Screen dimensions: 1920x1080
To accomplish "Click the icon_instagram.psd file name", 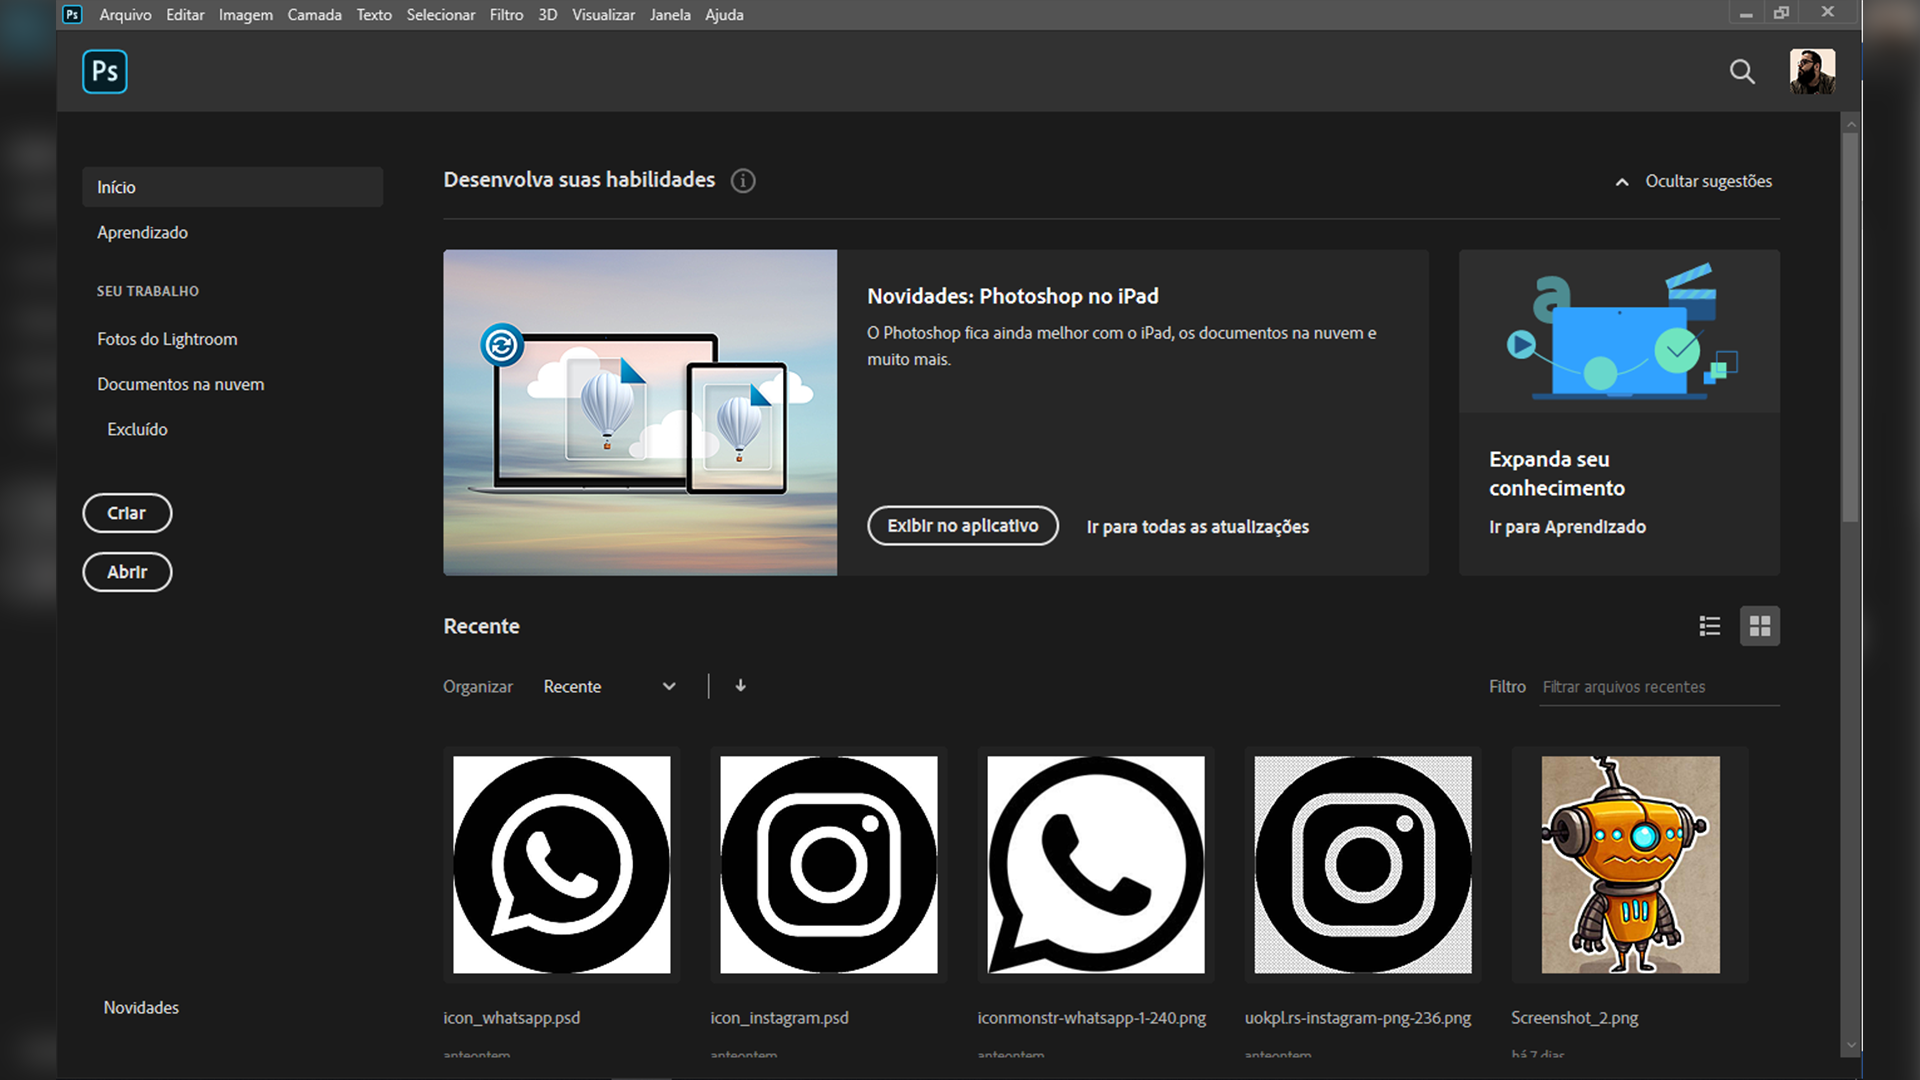I will point(779,1018).
